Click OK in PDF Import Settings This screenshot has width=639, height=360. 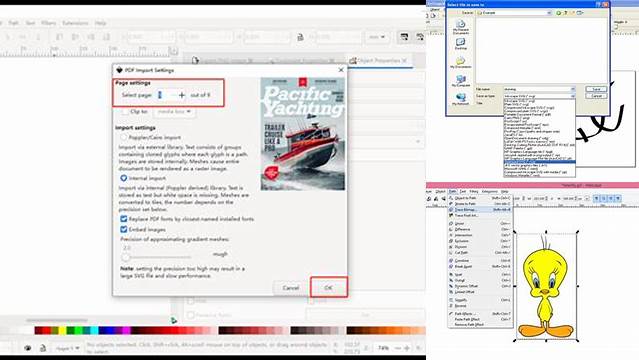[x=328, y=288]
